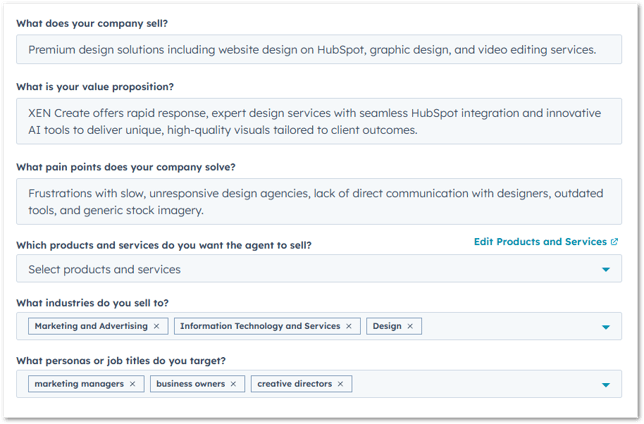The height and width of the screenshot is (424, 644).
Task: Select the business owners tag label
Action: (x=191, y=384)
